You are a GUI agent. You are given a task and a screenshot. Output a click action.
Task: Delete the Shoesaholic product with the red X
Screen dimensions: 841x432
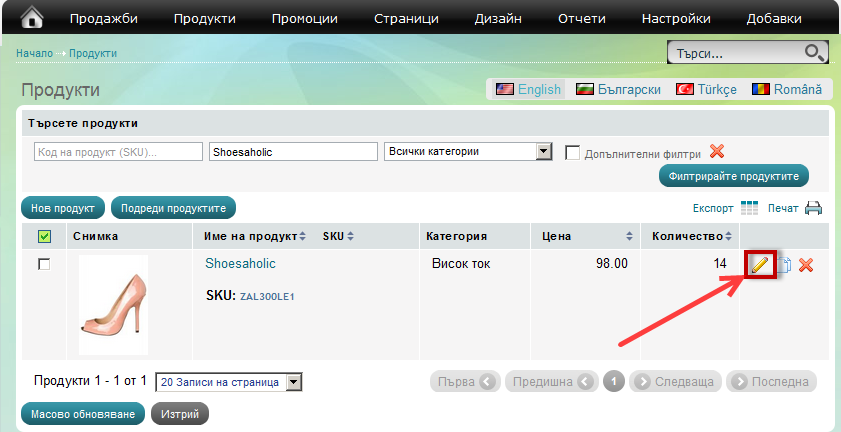(805, 265)
